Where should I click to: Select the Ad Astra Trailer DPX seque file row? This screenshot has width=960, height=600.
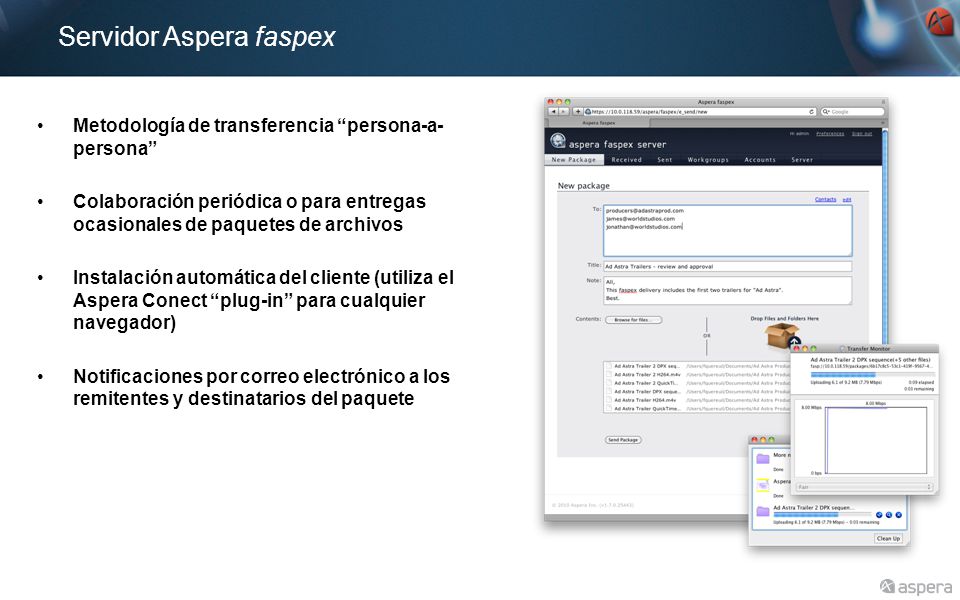[x=697, y=391]
